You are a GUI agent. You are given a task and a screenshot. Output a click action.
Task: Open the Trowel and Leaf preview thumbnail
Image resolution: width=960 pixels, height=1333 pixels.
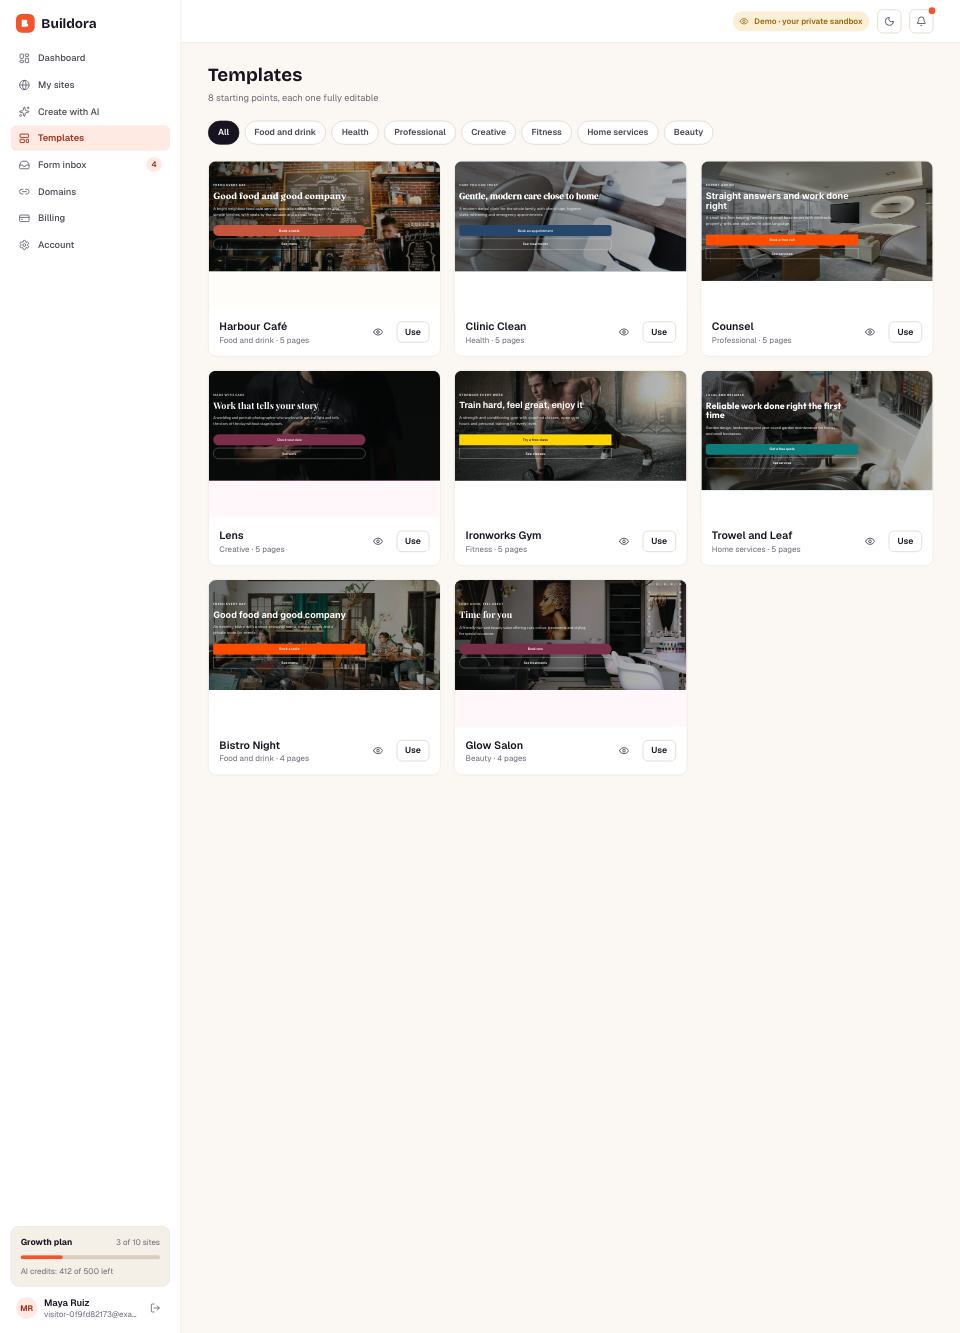click(x=817, y=443)
